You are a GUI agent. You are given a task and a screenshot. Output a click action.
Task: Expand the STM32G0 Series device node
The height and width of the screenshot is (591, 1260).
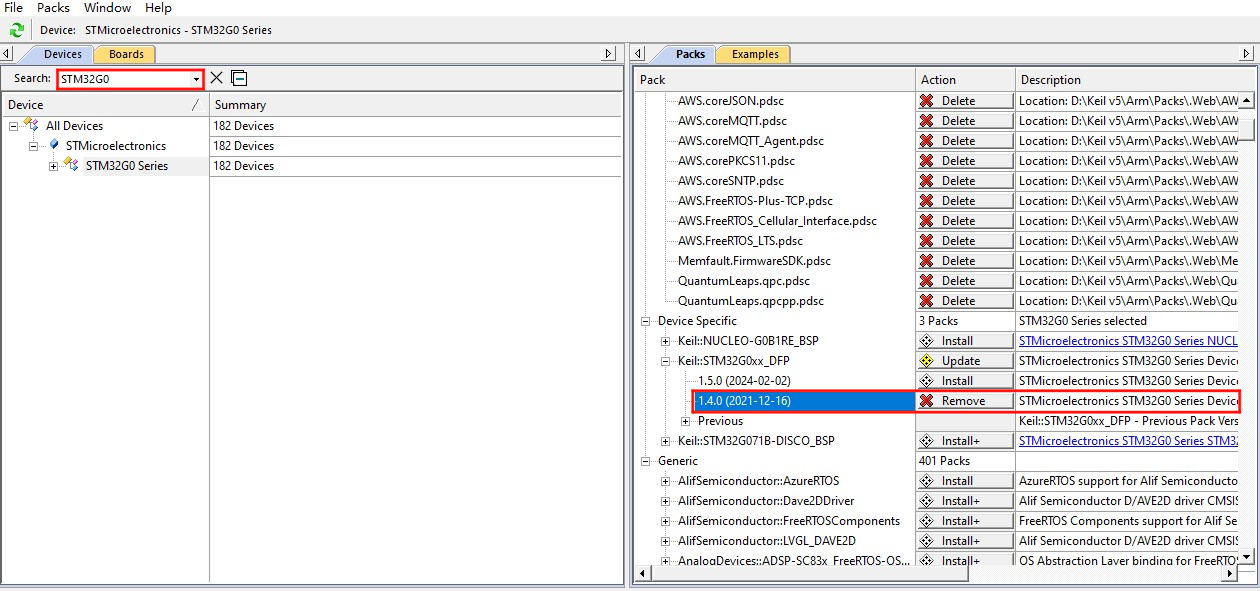(x=54, y=166)
